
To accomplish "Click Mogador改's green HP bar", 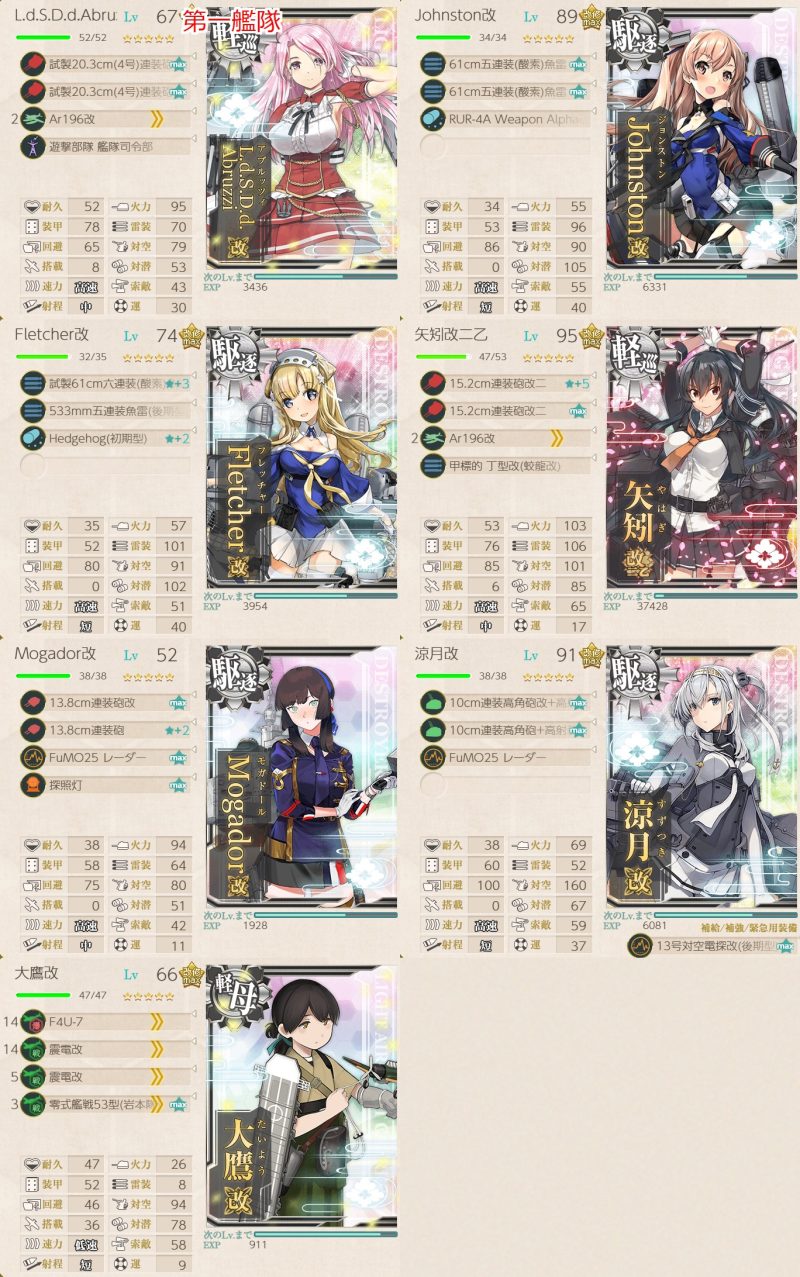I will click(x=43, y=675).
